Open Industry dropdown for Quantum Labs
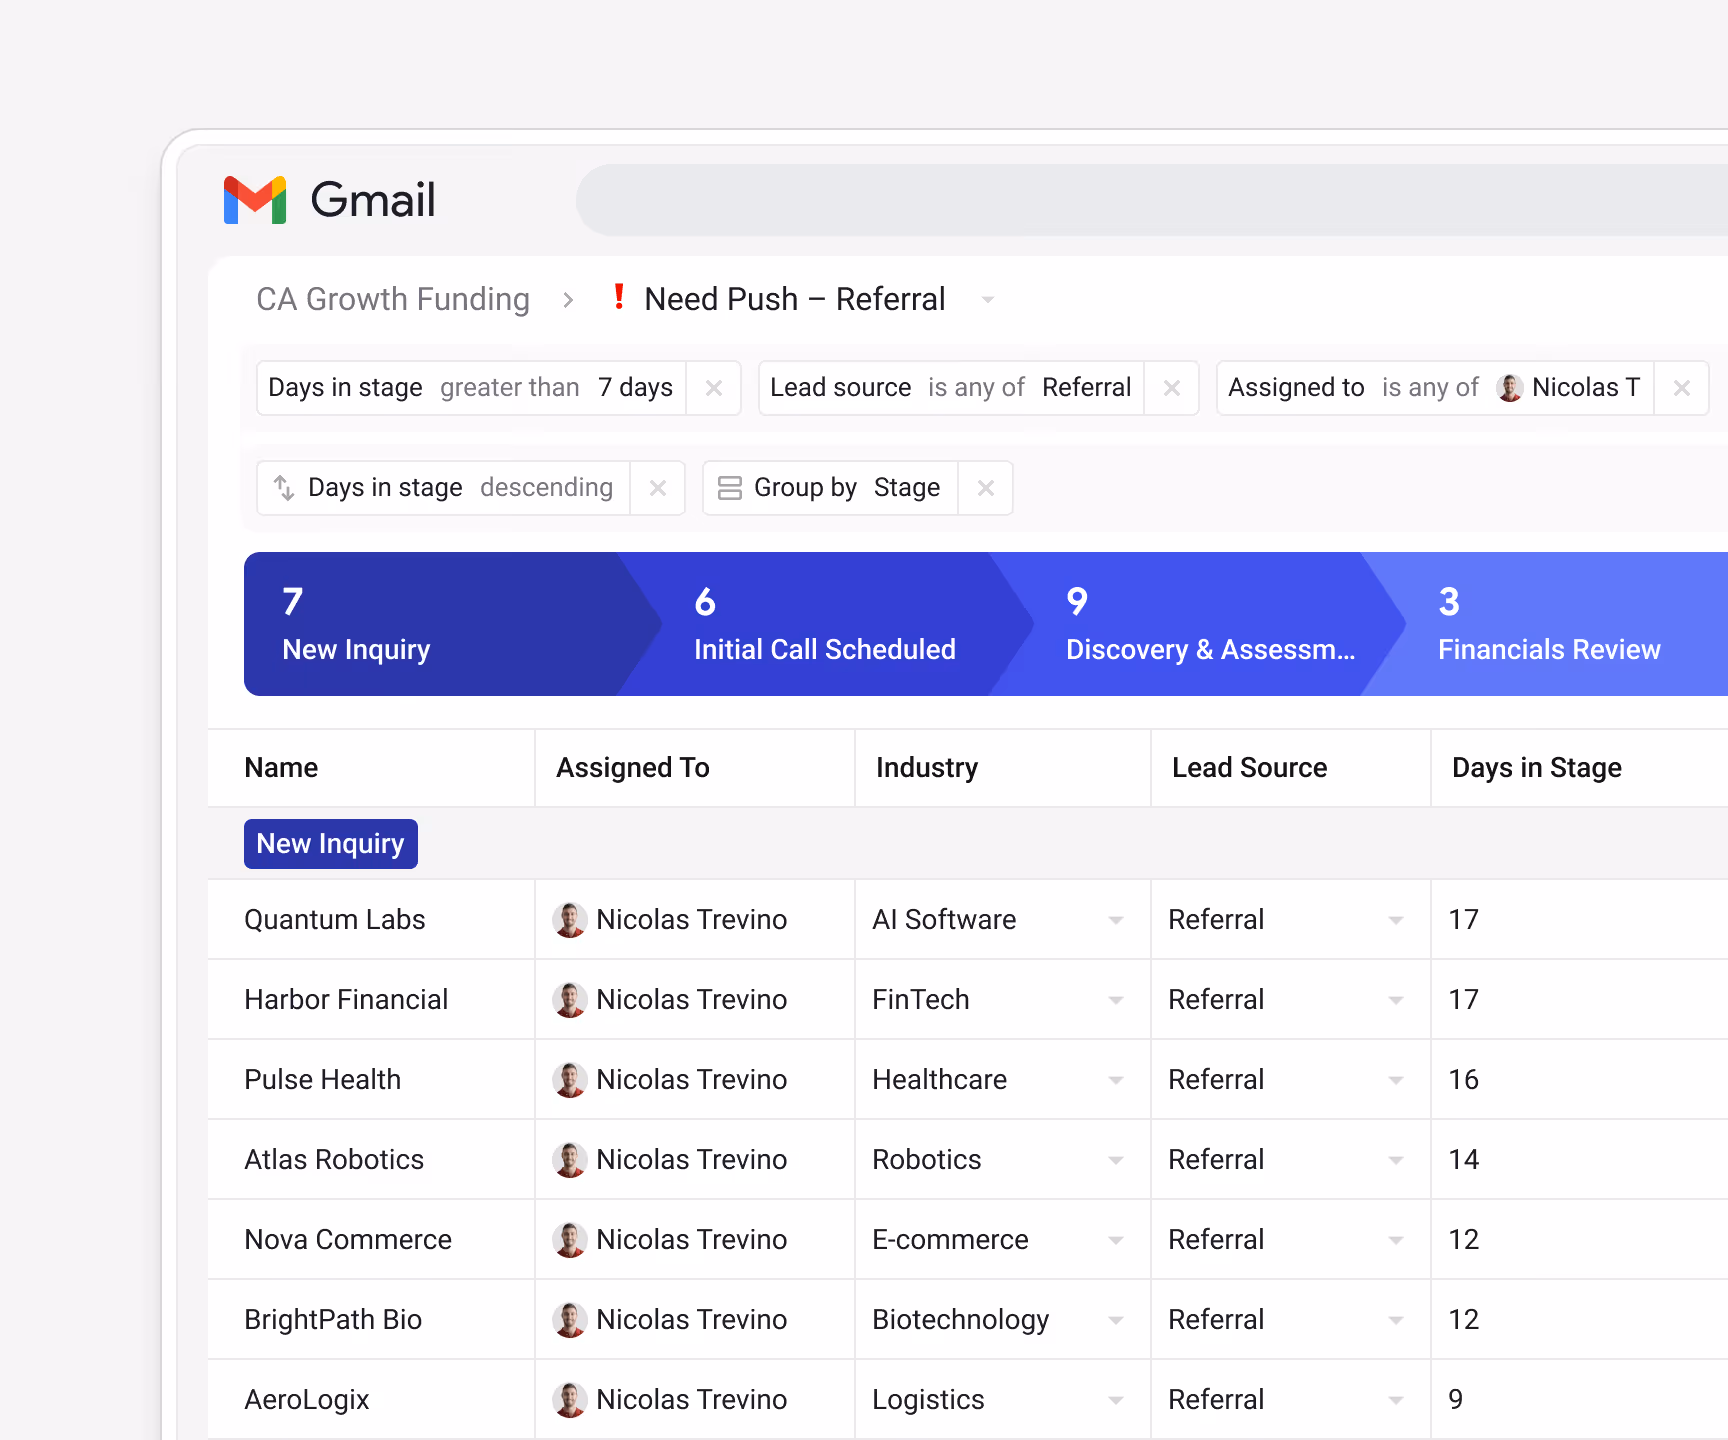This screenshot has height=1440, width=1728. [1116, 920]
